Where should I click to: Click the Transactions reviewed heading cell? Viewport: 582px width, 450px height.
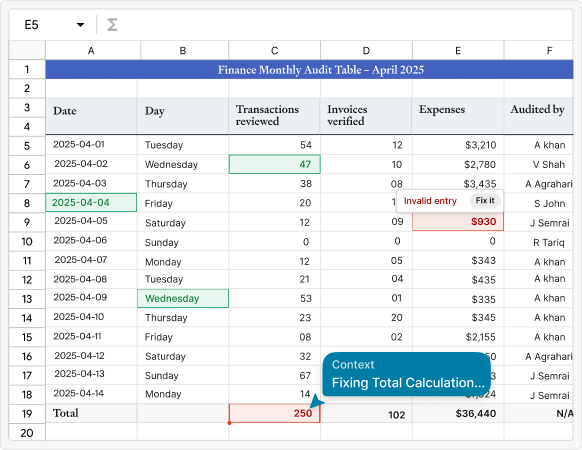pyautogui.click(x=274, y=116)
